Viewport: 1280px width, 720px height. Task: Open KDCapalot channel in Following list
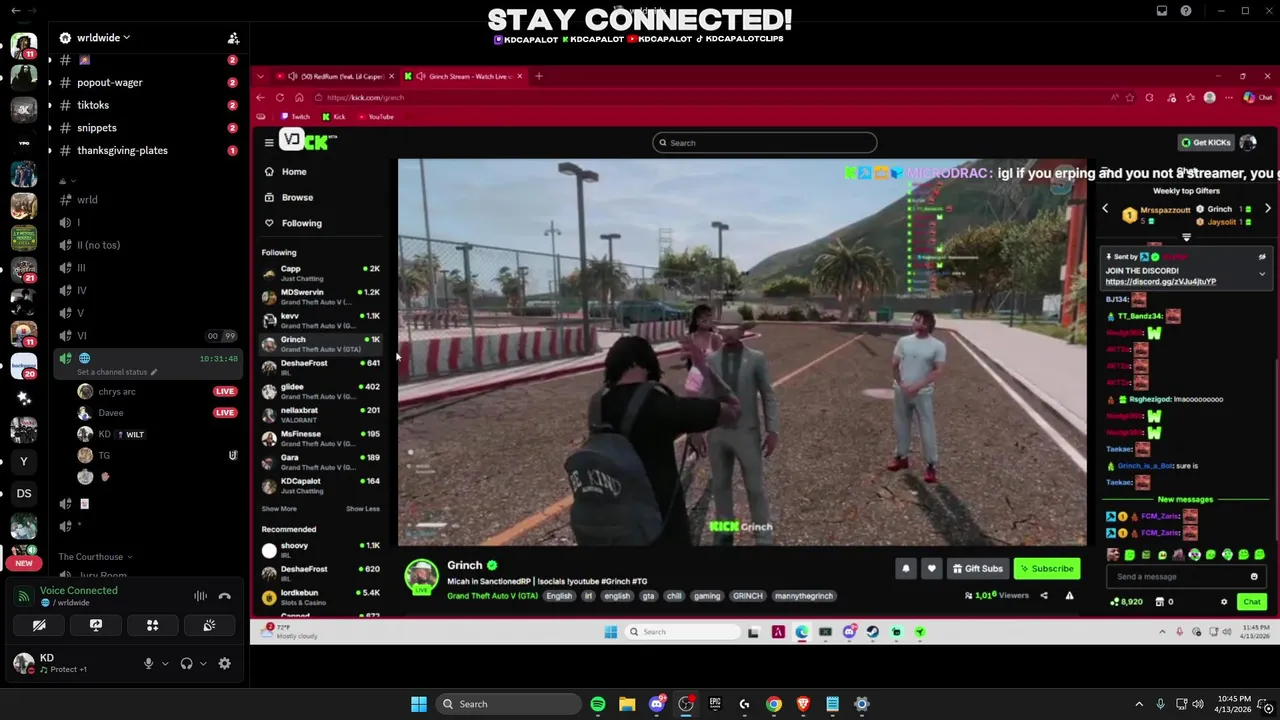pyautogui.click(x=320, y=485)
